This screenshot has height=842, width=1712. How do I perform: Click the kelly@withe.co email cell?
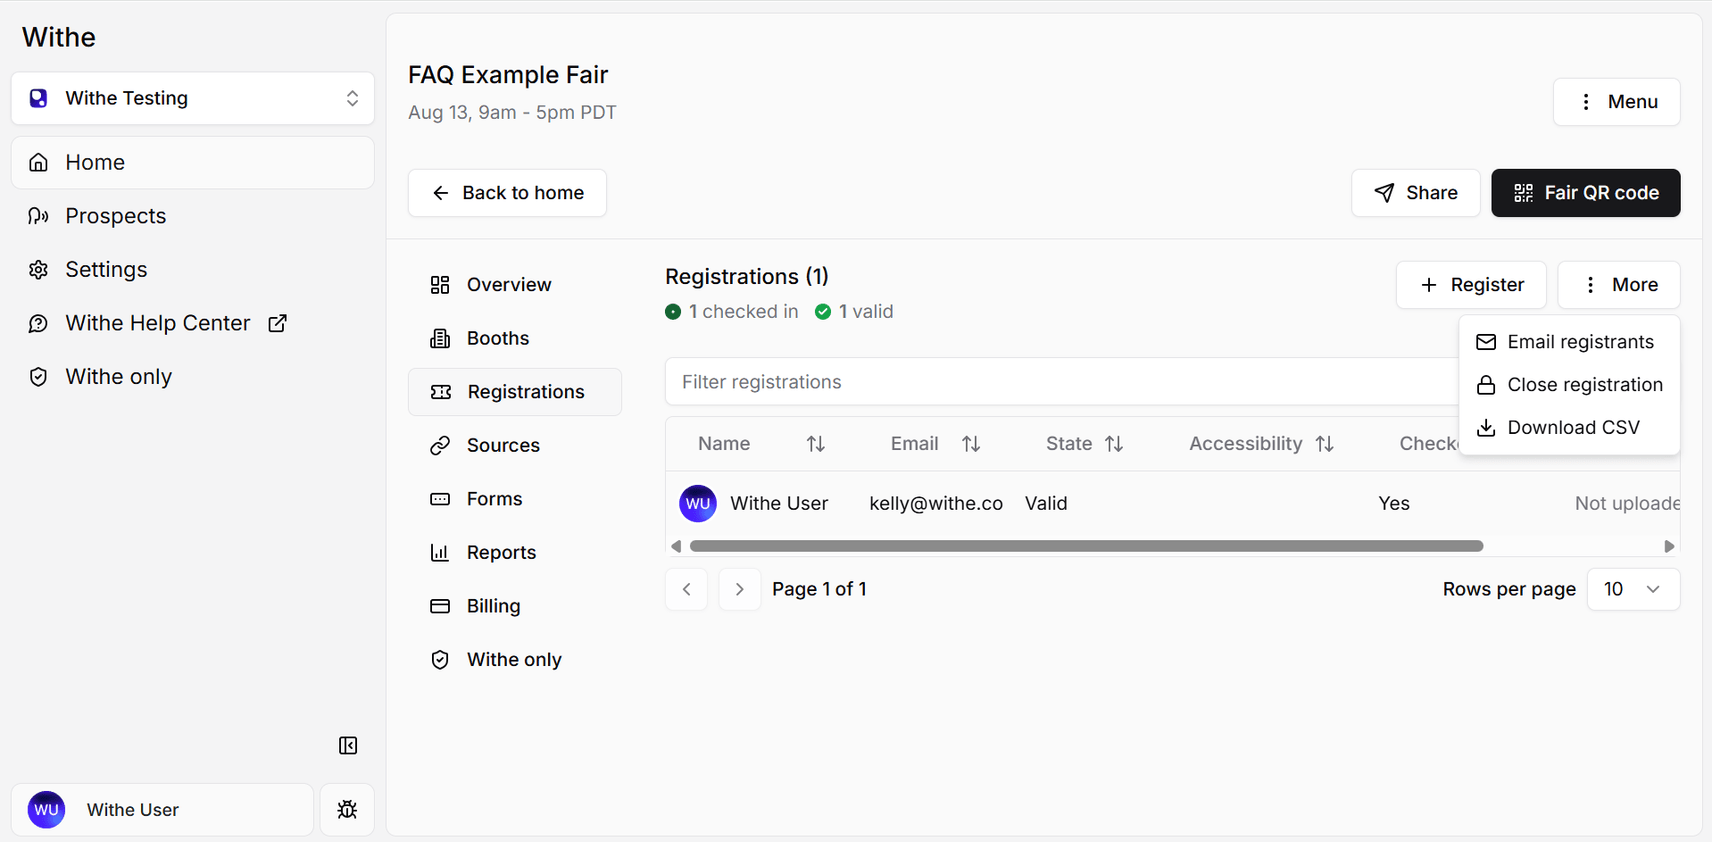pos(936,504)
